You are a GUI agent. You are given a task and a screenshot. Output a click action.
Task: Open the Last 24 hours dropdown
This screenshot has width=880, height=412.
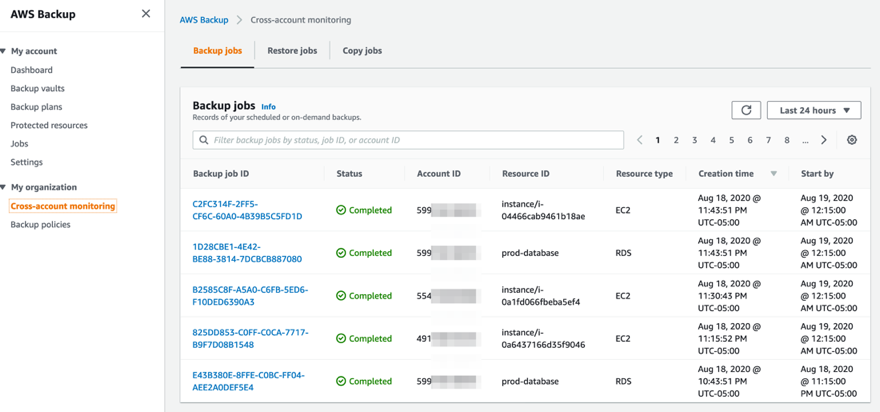pos(814,110)
